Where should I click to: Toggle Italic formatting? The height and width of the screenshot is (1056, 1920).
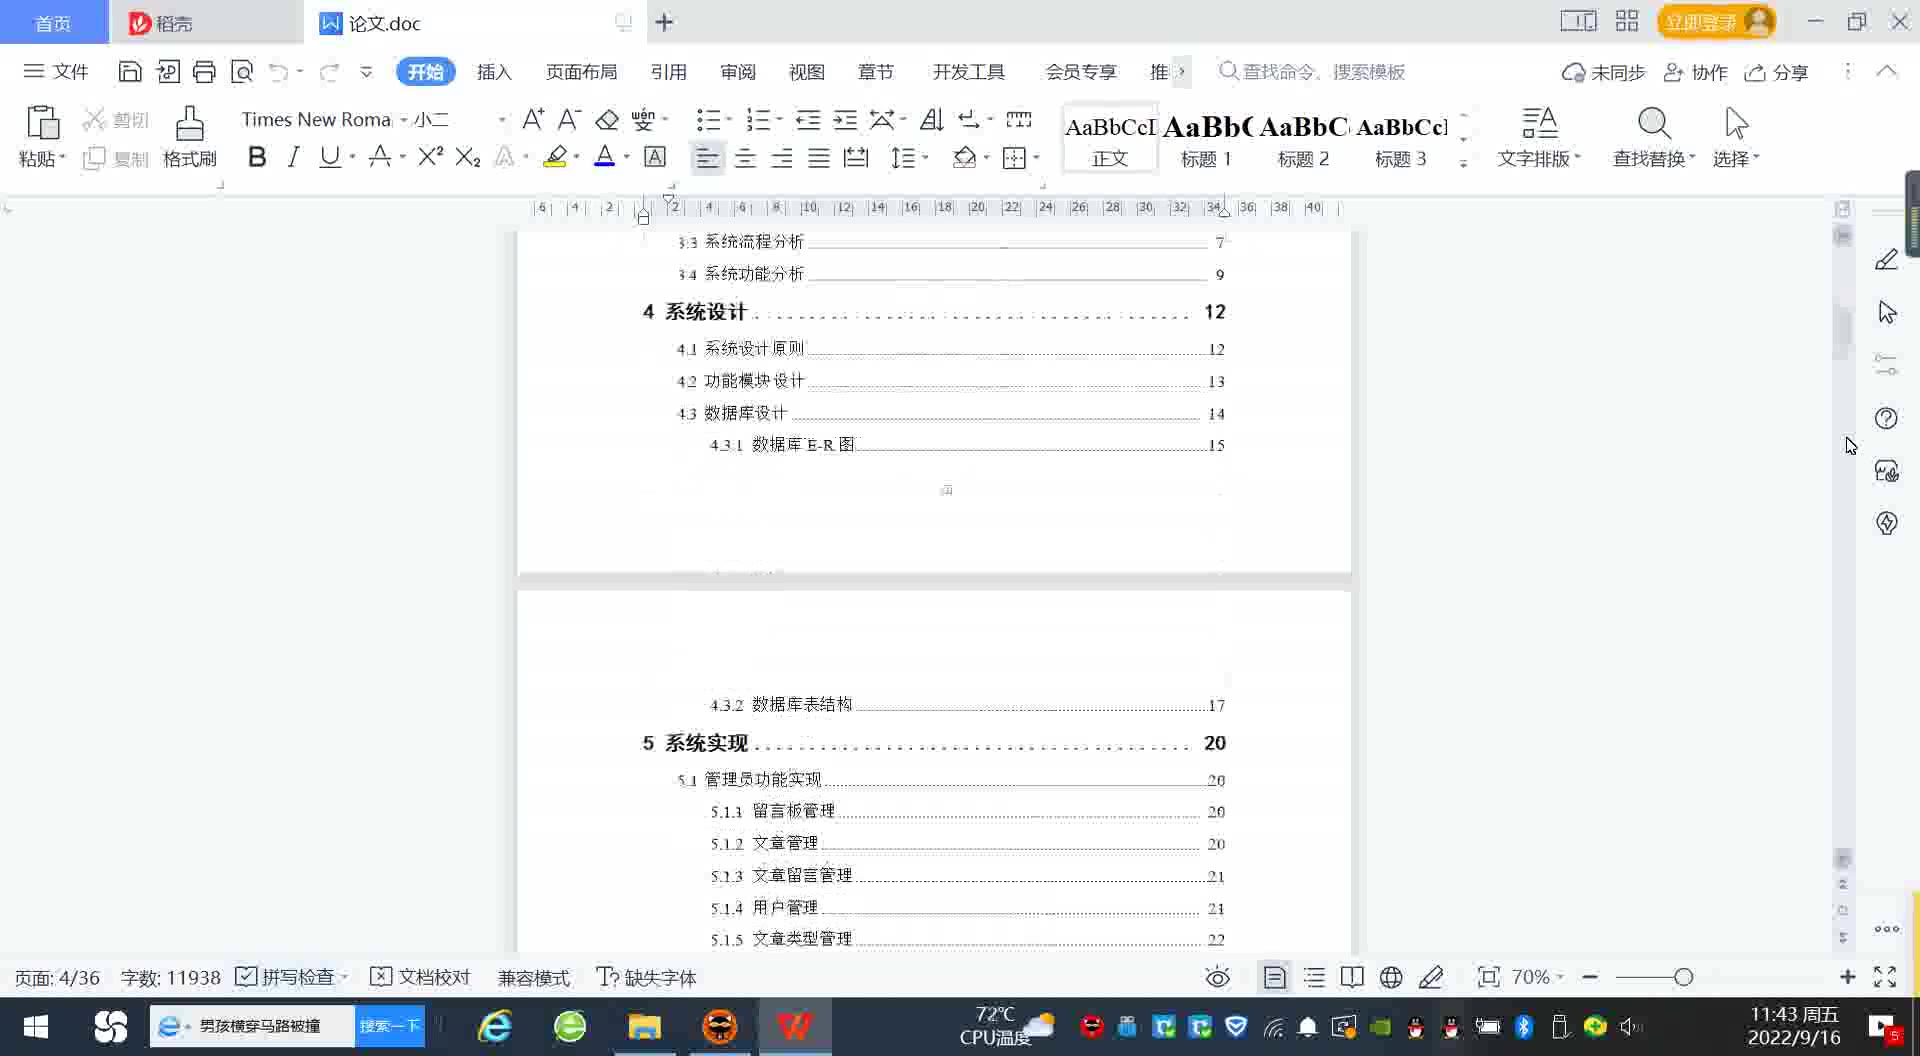click(293, 157)
